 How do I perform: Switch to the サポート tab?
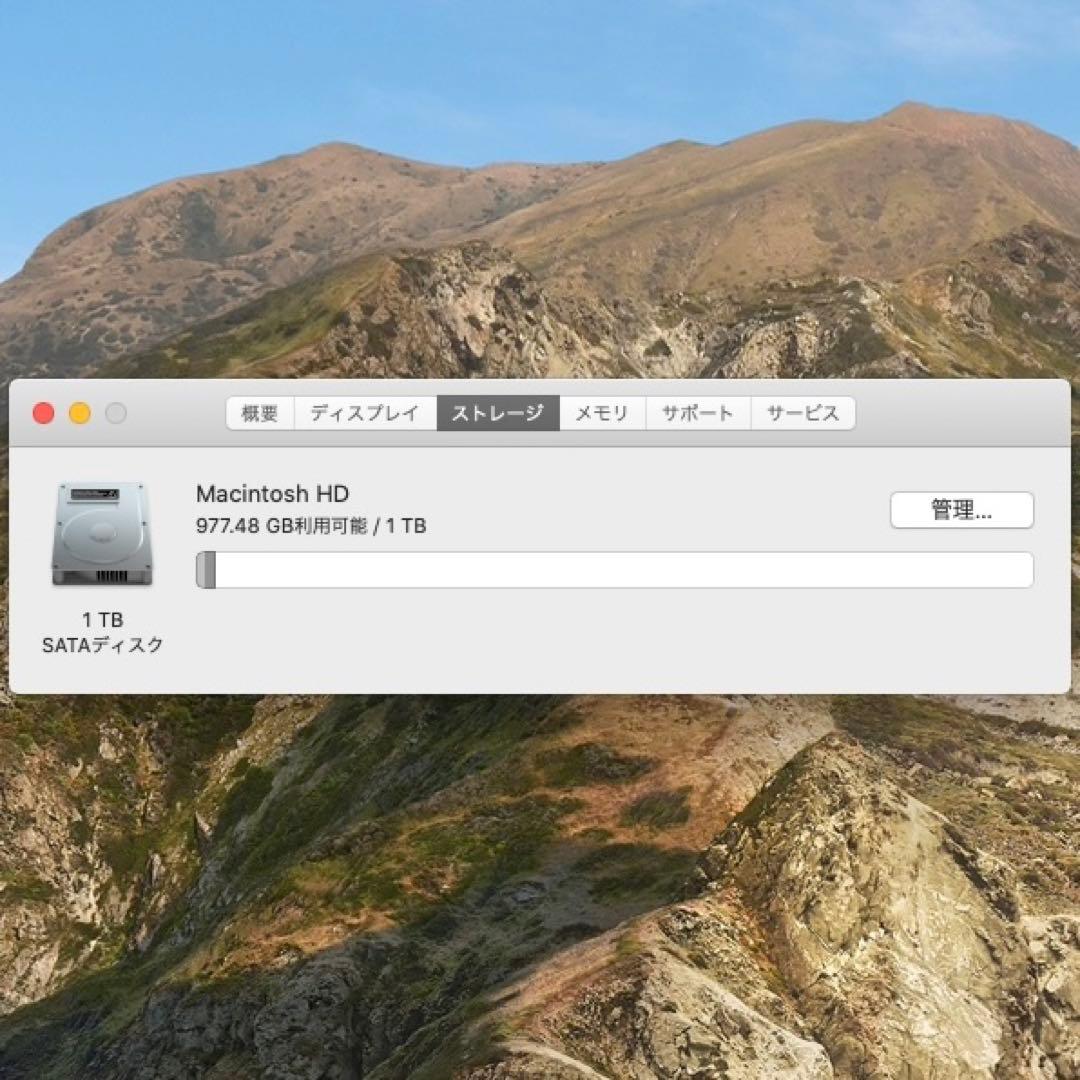click(x=697, y=413)
